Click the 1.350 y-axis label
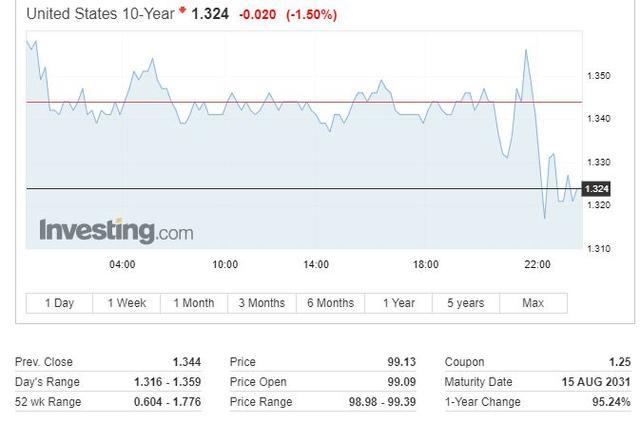 pos(598,76)
